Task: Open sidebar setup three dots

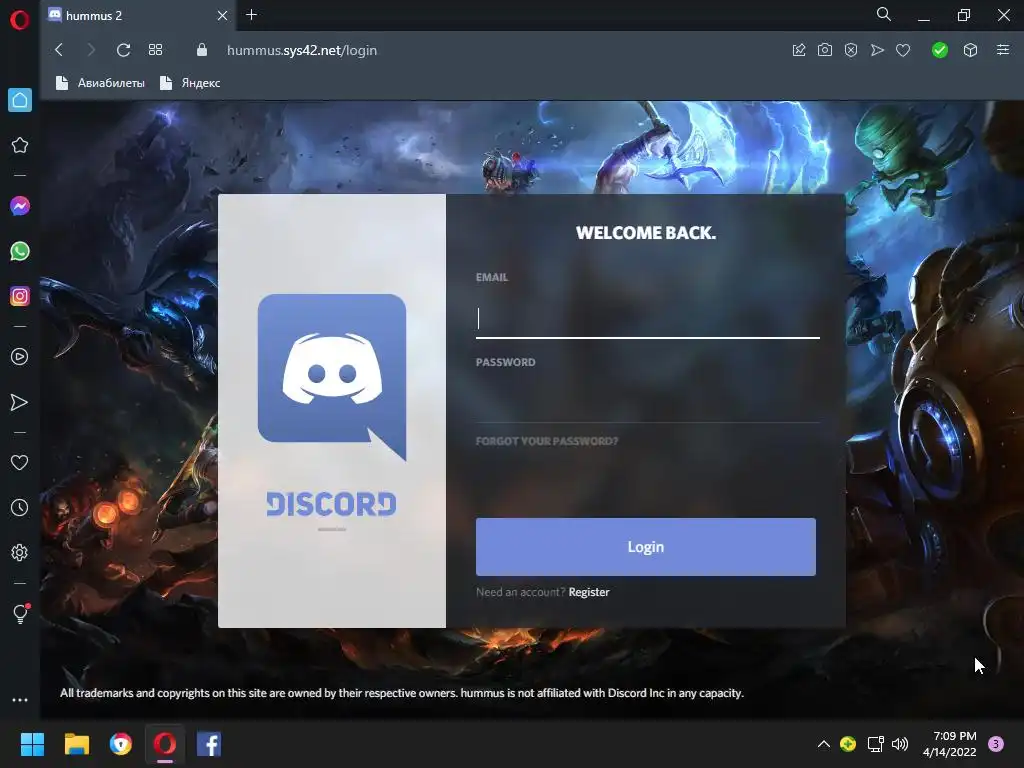Action: (20, 700)
